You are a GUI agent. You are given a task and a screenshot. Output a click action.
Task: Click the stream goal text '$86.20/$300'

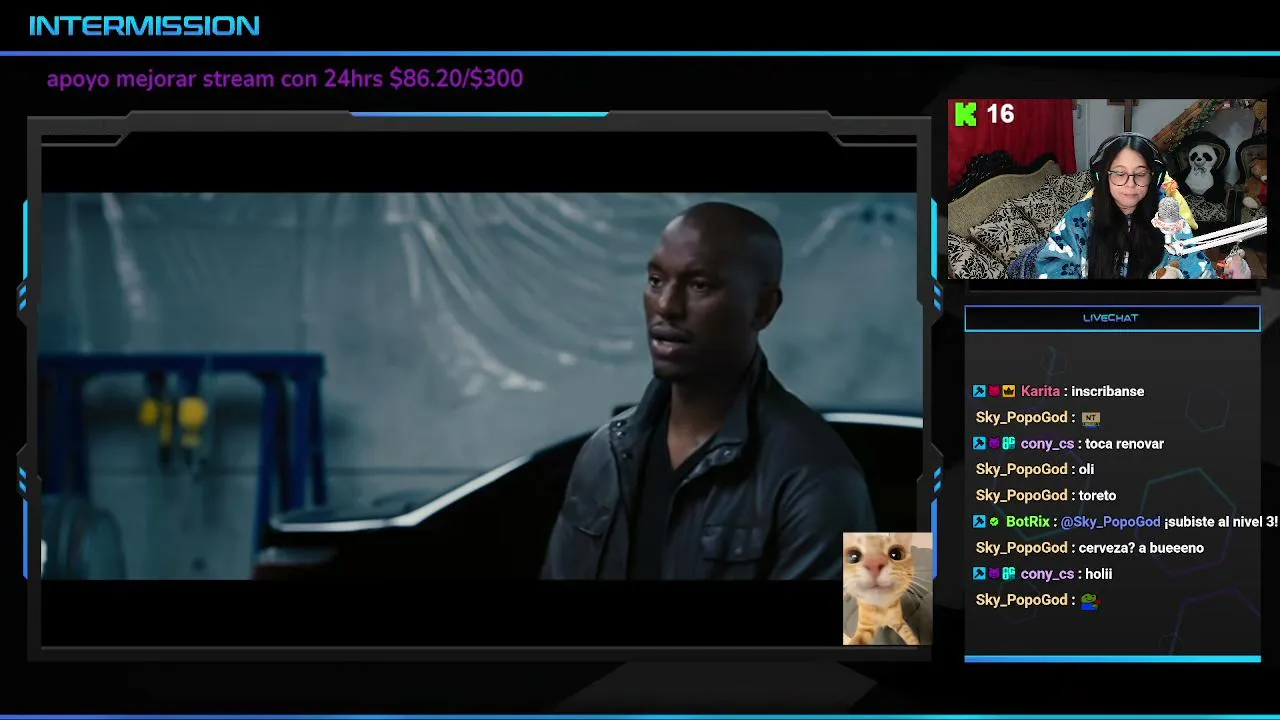pos(456,78)
